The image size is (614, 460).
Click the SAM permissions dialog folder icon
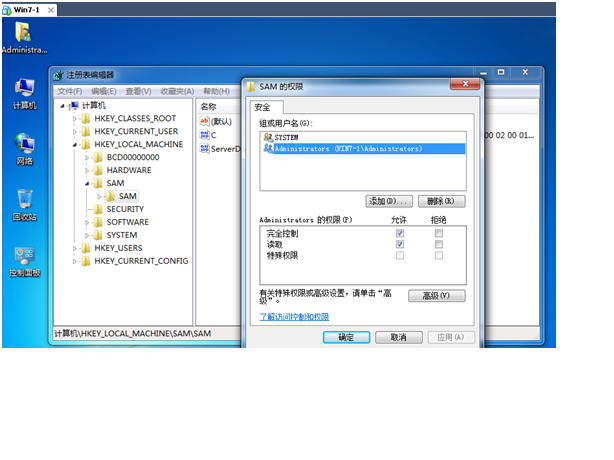coord(251,87)
